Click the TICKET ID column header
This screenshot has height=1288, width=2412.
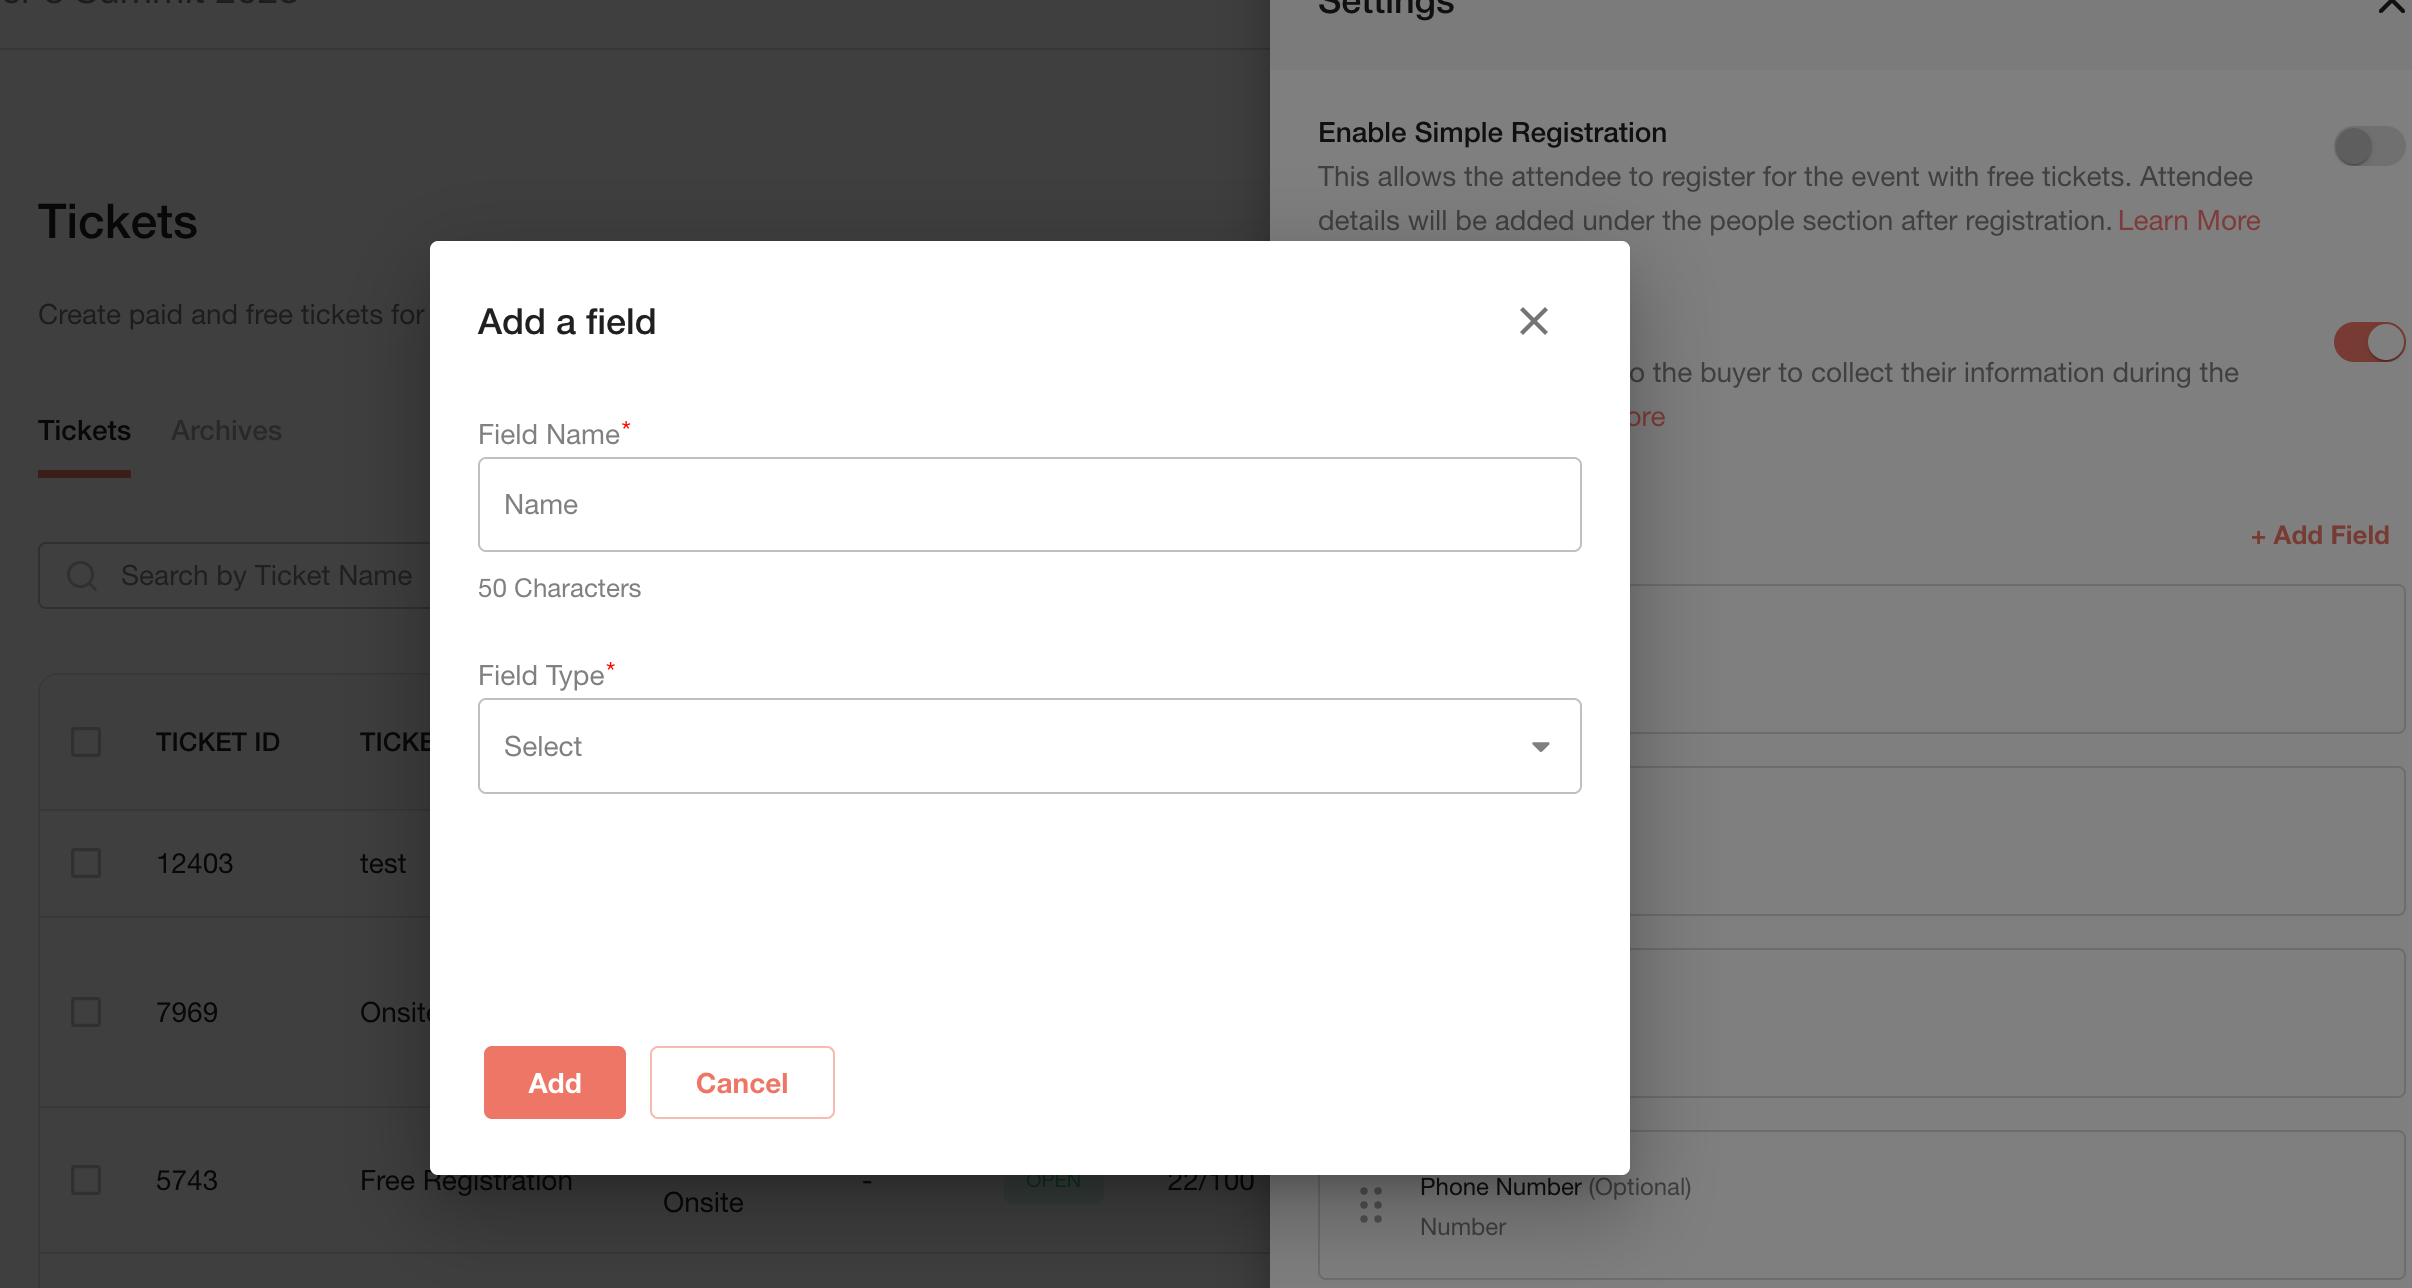pyautogui.click(x=218, y=742)
